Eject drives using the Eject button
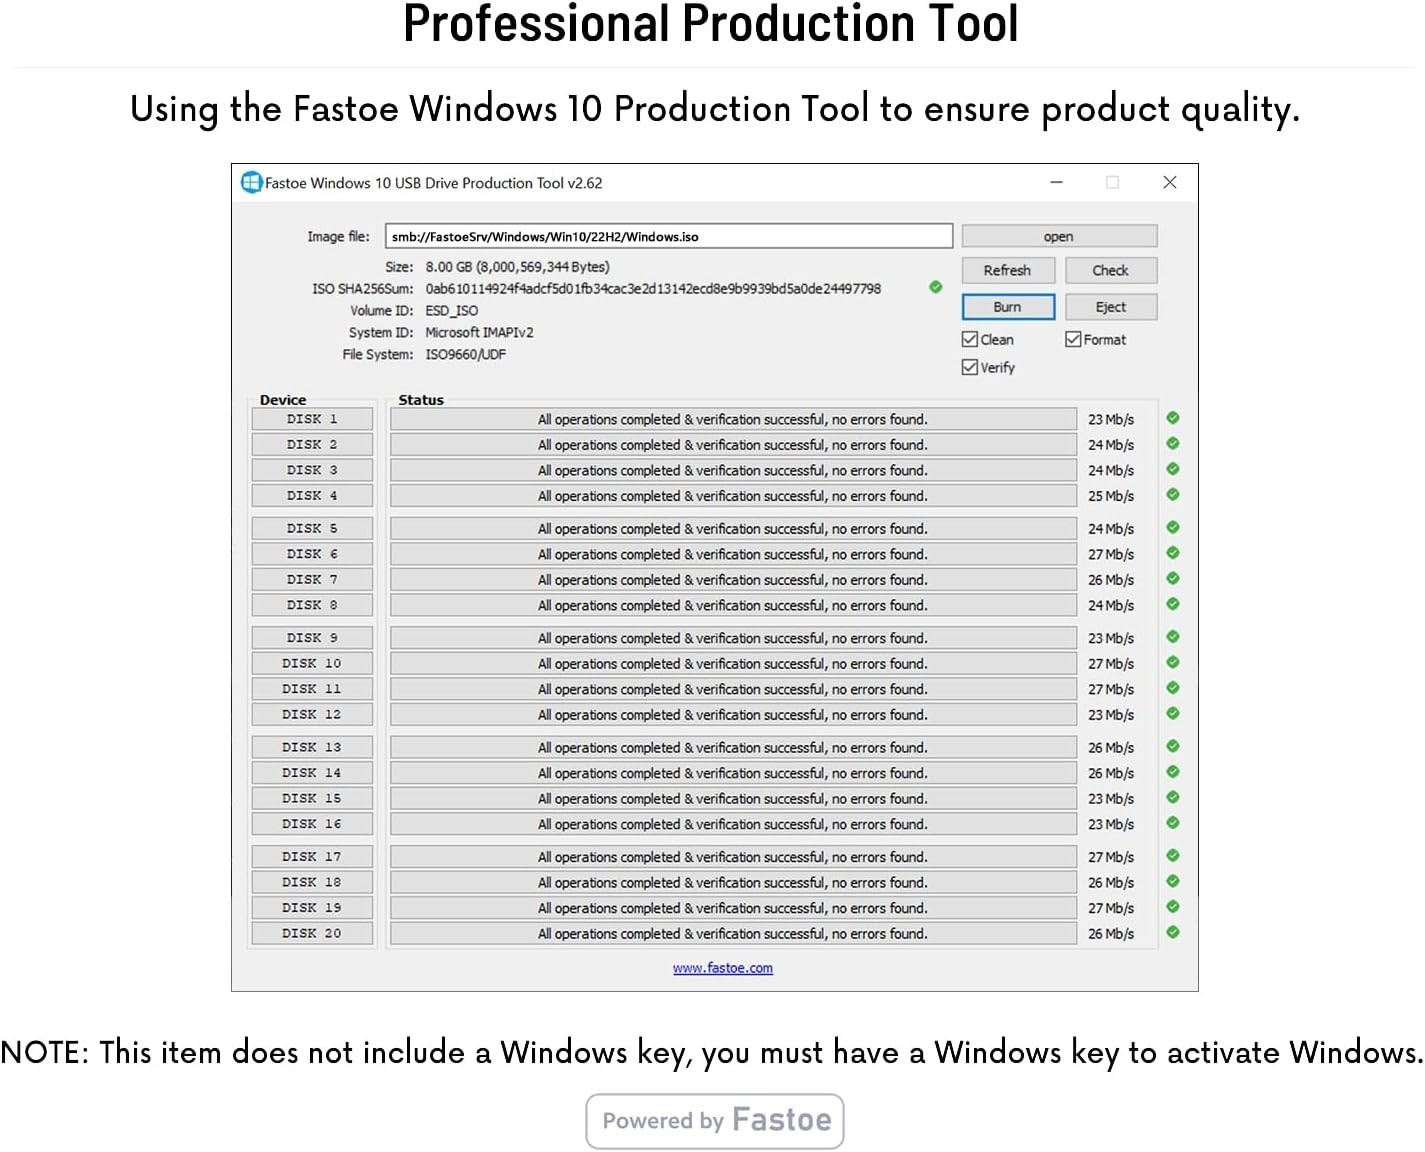This screenshot has height=1152, width=1425. coord(1111,307)
